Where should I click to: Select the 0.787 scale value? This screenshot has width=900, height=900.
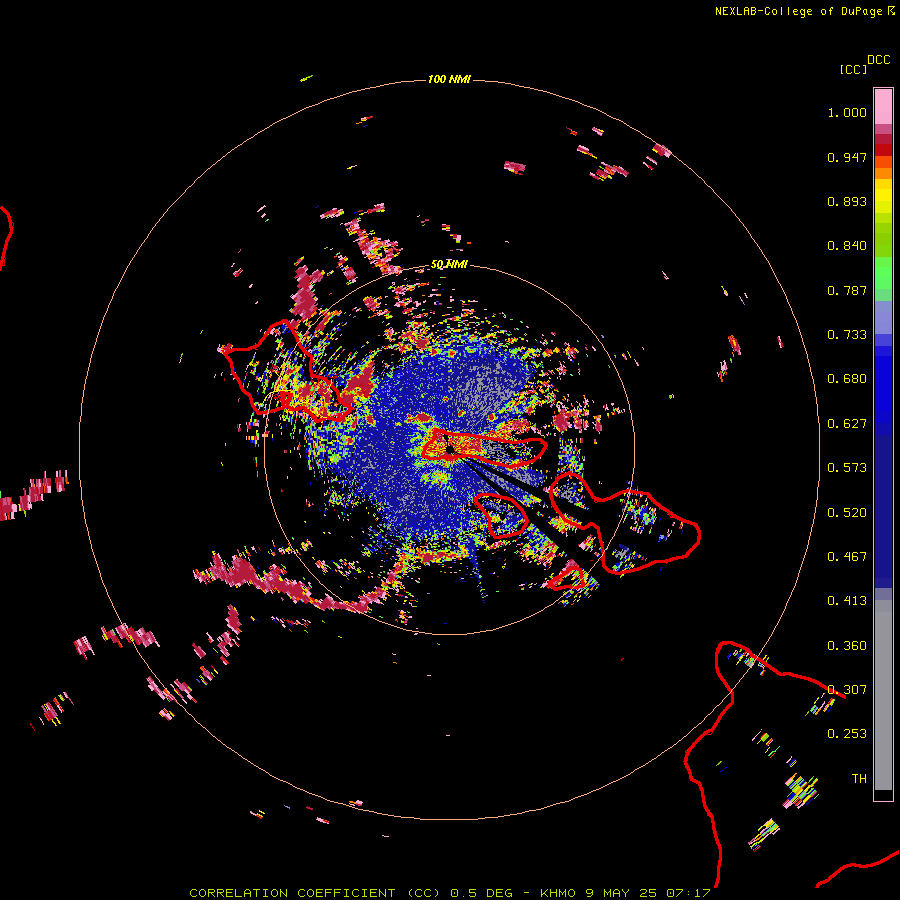click(847, 290)
